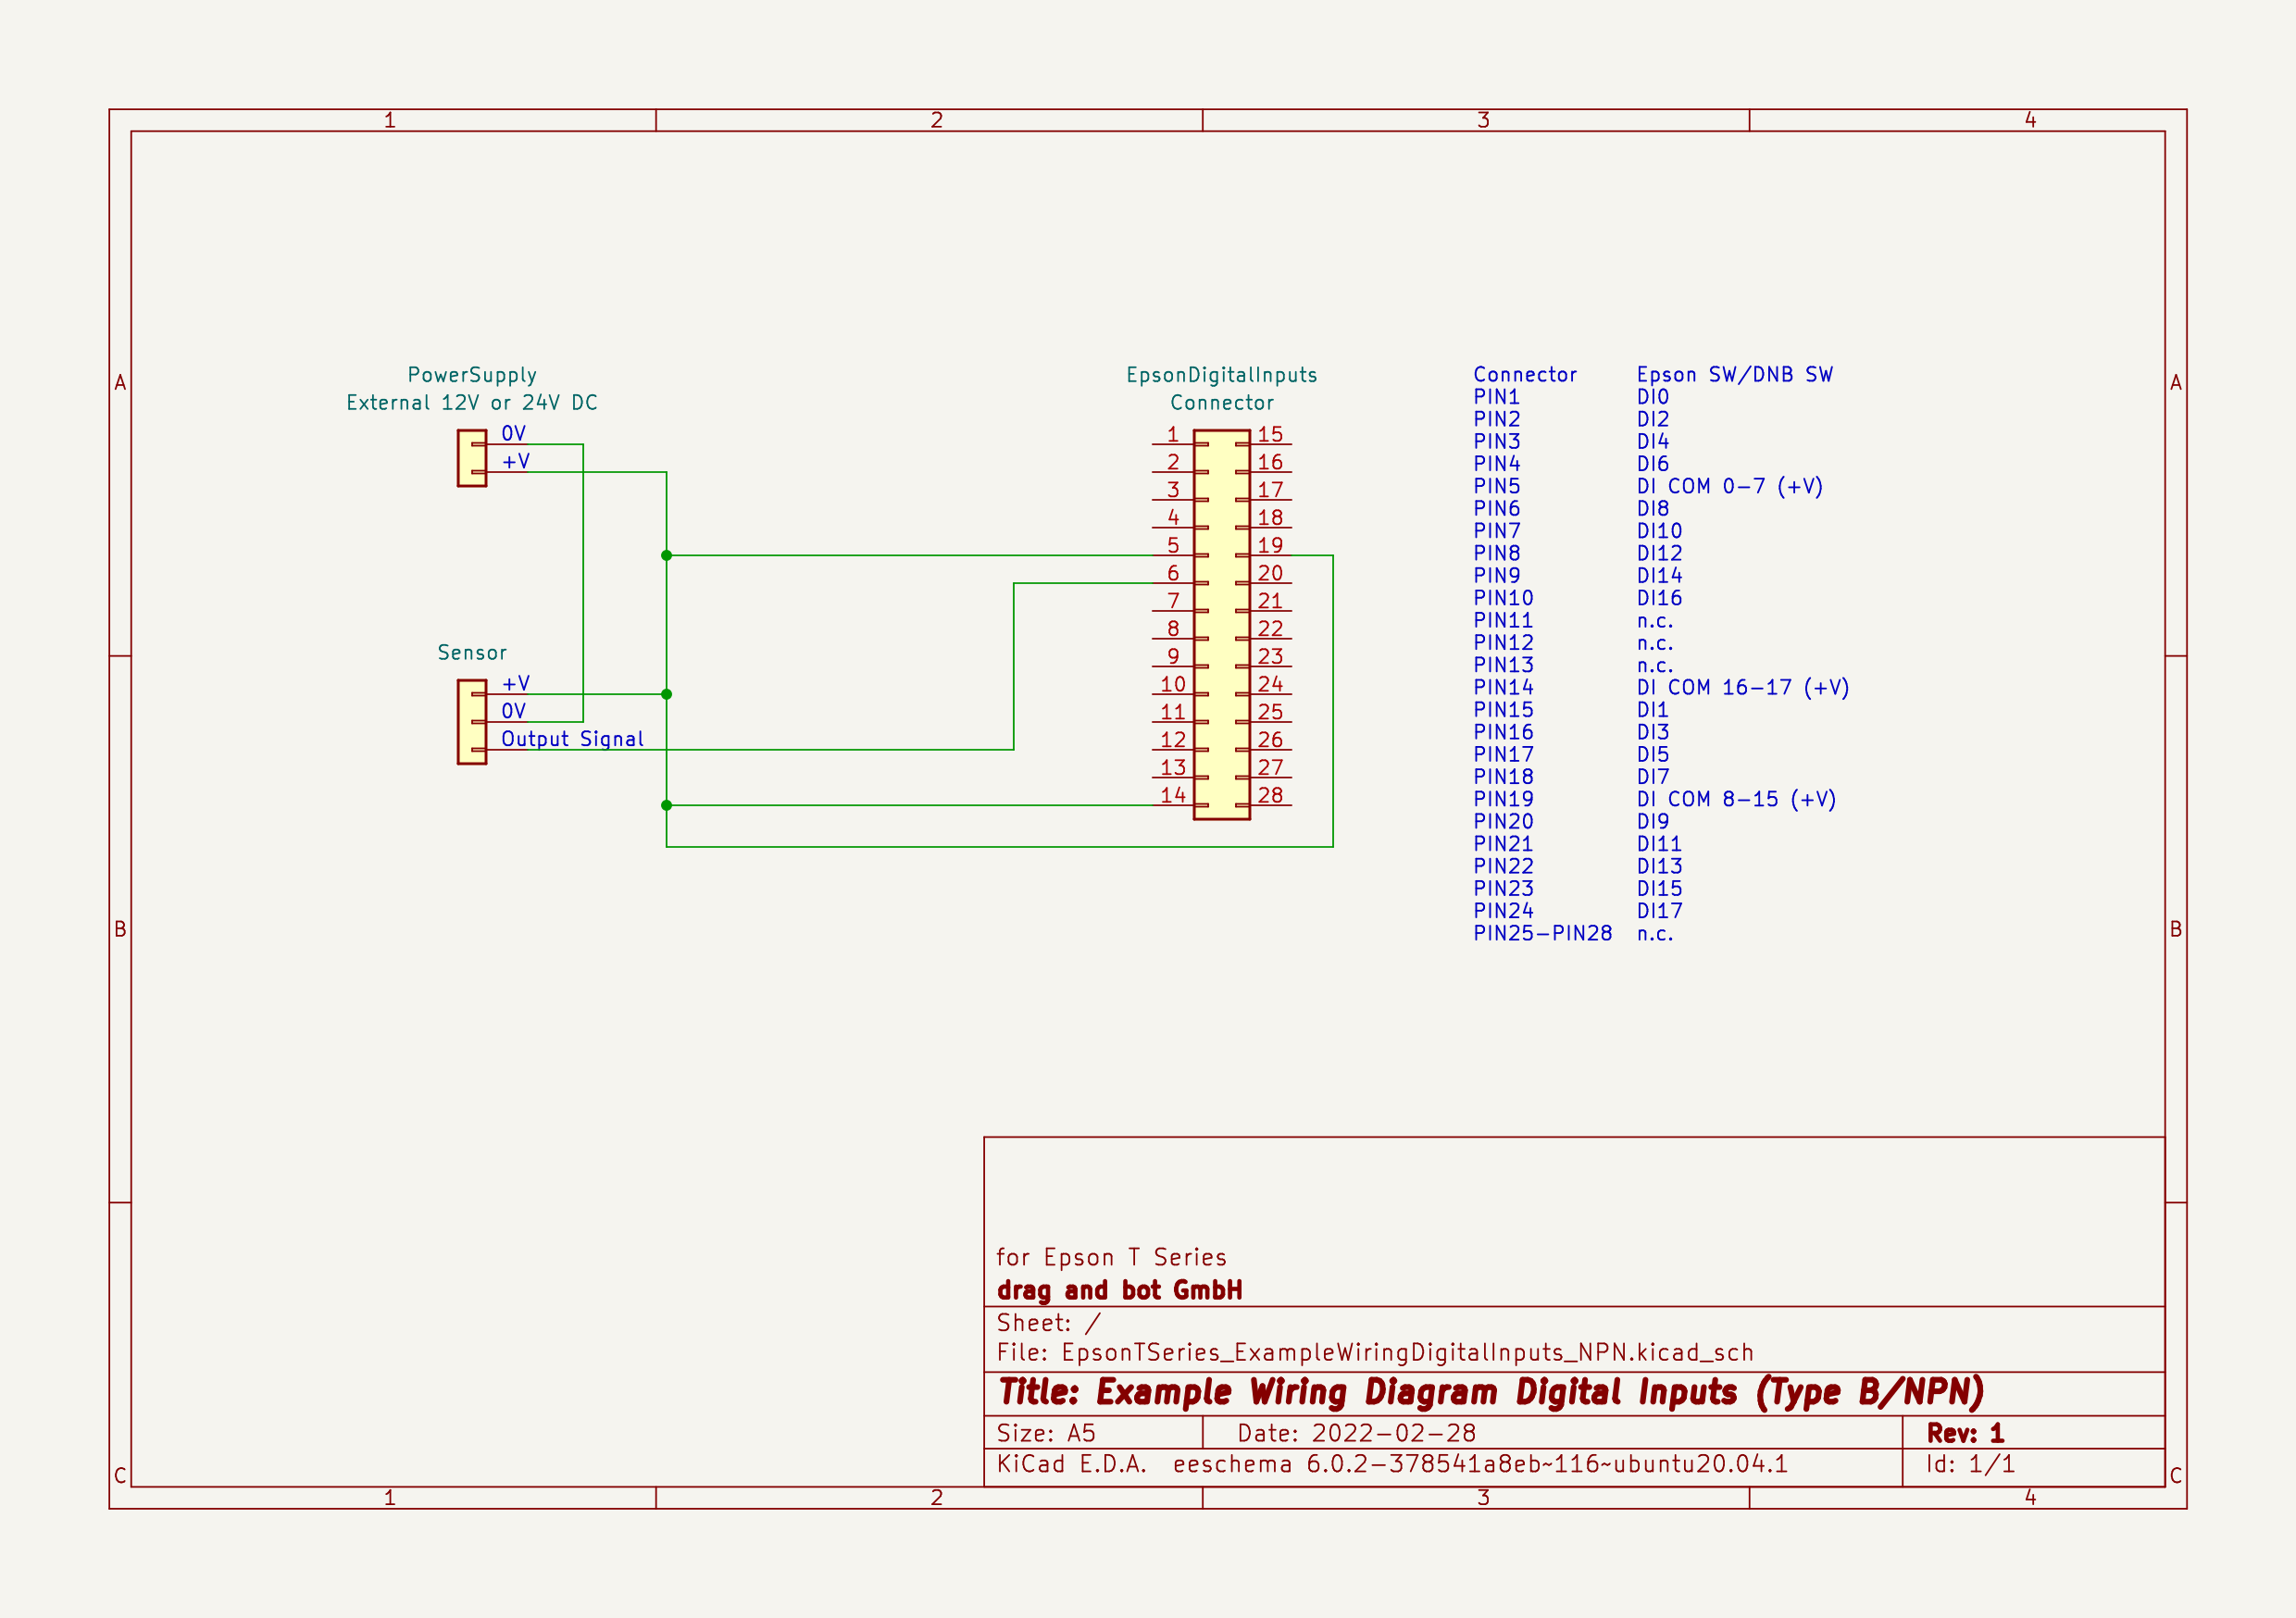Click the 'PIN14' table entry
The height and width of the screenshot is (1618, 2296).
coord(1503,687)
